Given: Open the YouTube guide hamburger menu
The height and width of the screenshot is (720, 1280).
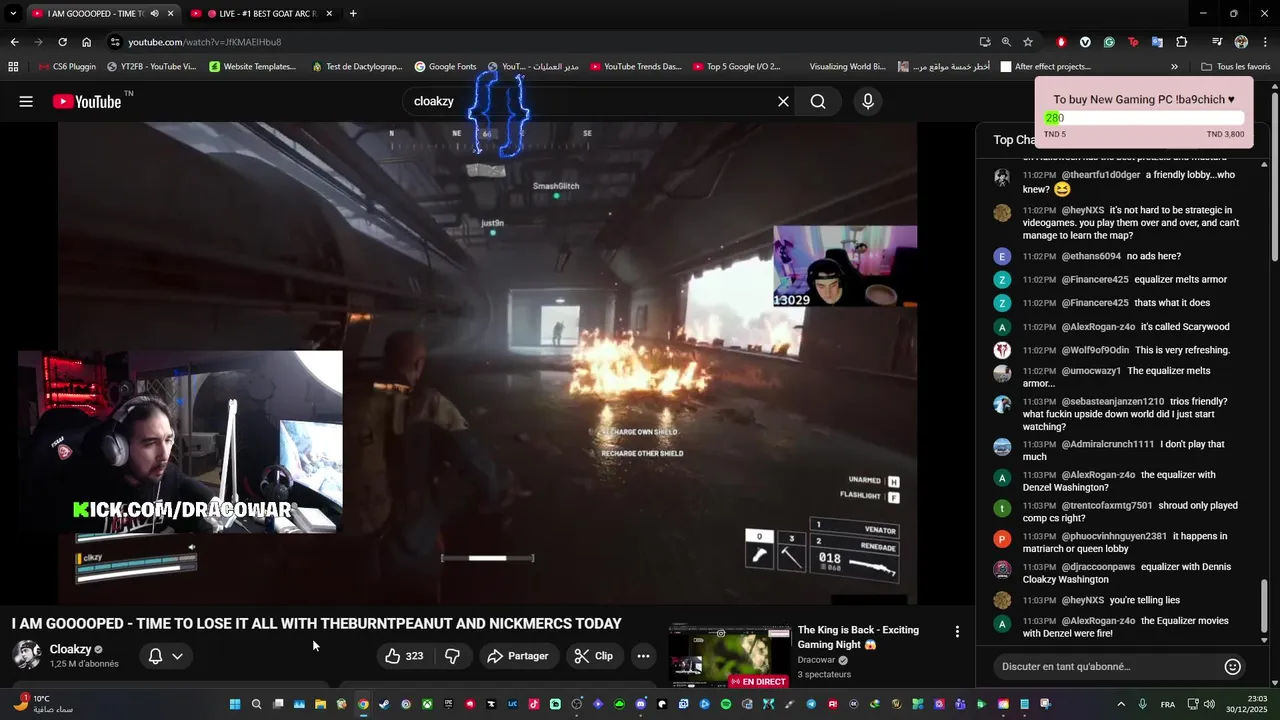Looking at the screenshot, I should [x=26, y=101].
